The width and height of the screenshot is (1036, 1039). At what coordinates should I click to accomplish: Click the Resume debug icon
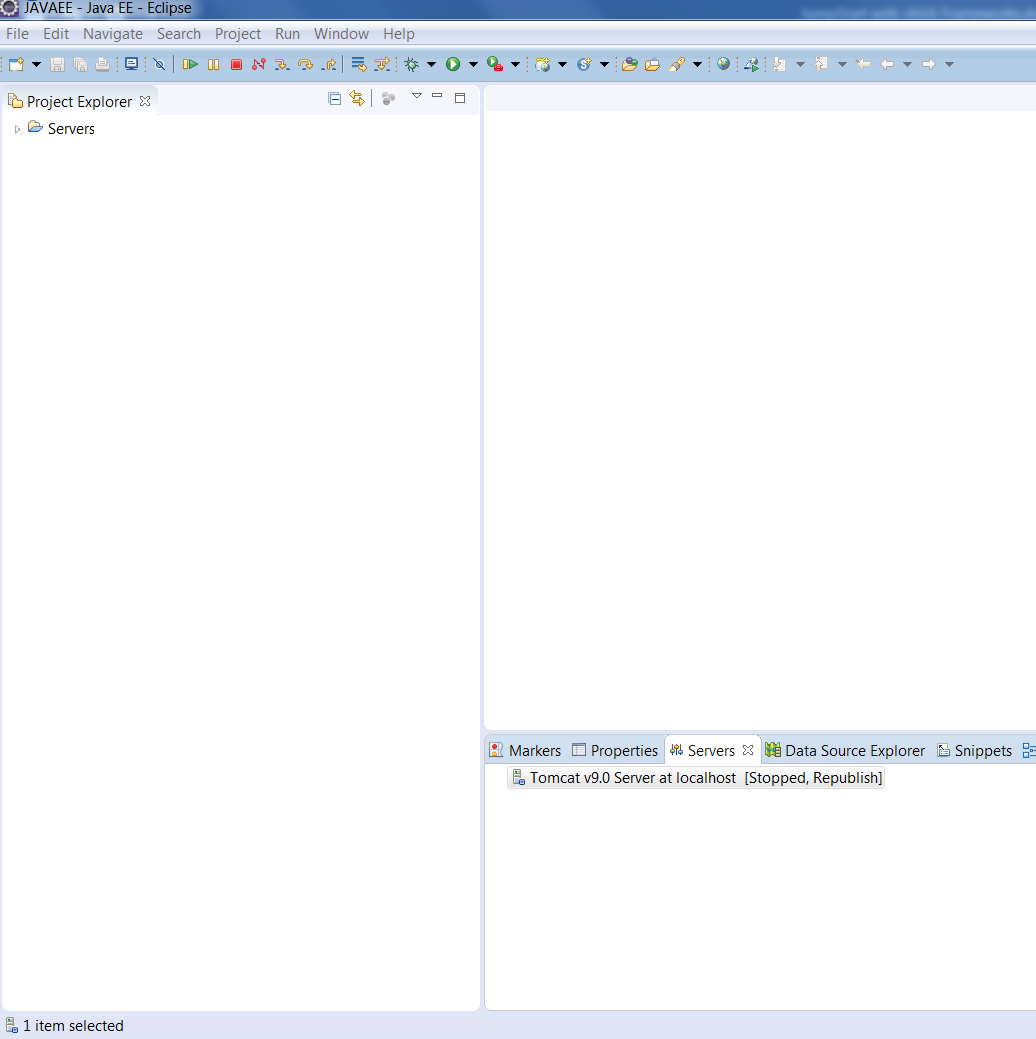(x=190, y=64)
